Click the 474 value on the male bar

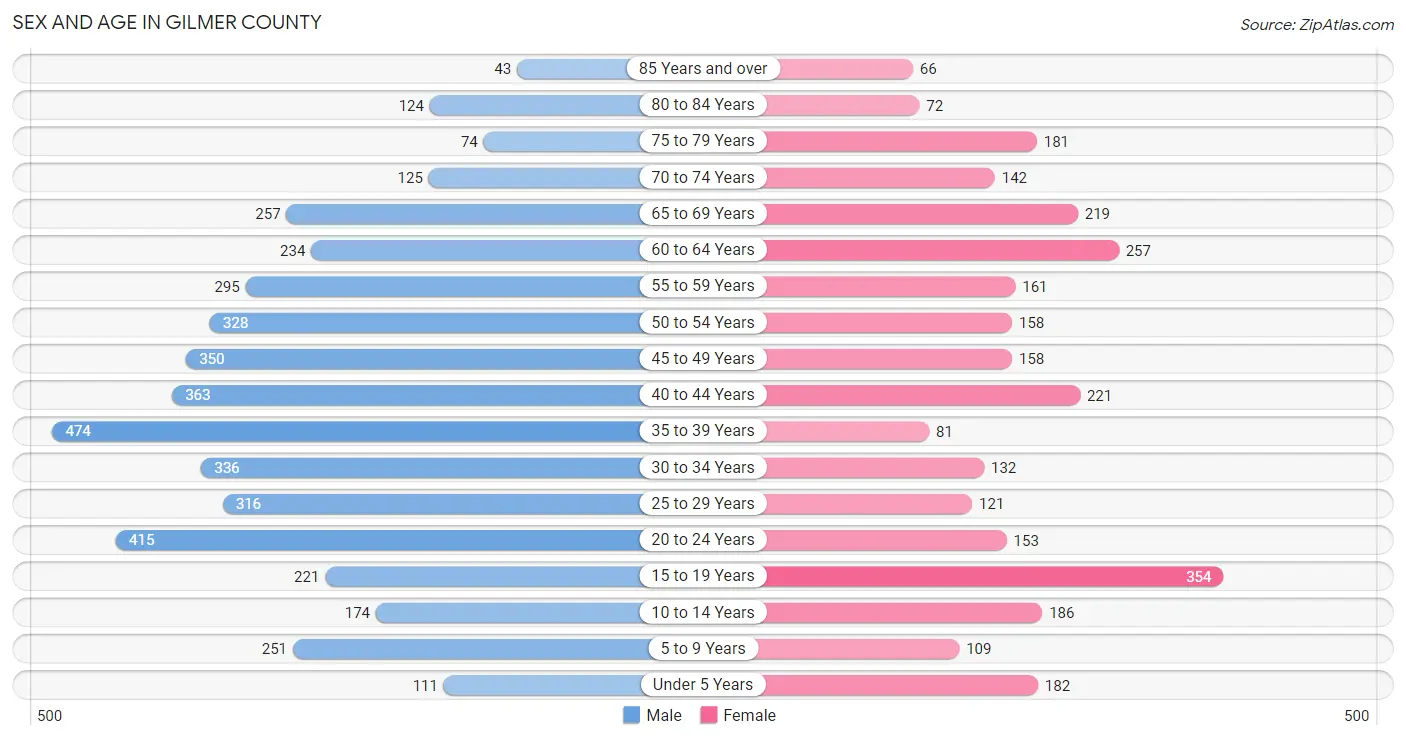point(78,431)
